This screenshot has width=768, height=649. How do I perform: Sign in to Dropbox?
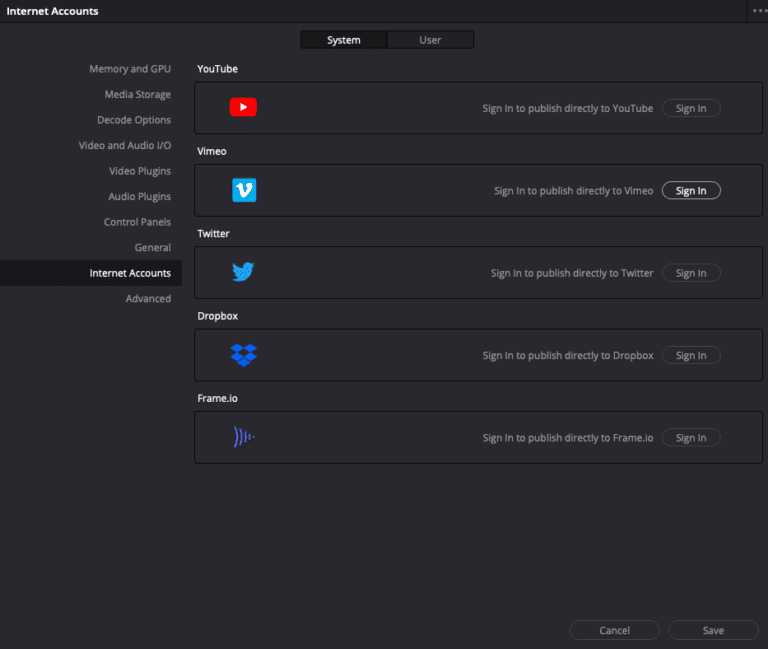[x=691, y=355]
